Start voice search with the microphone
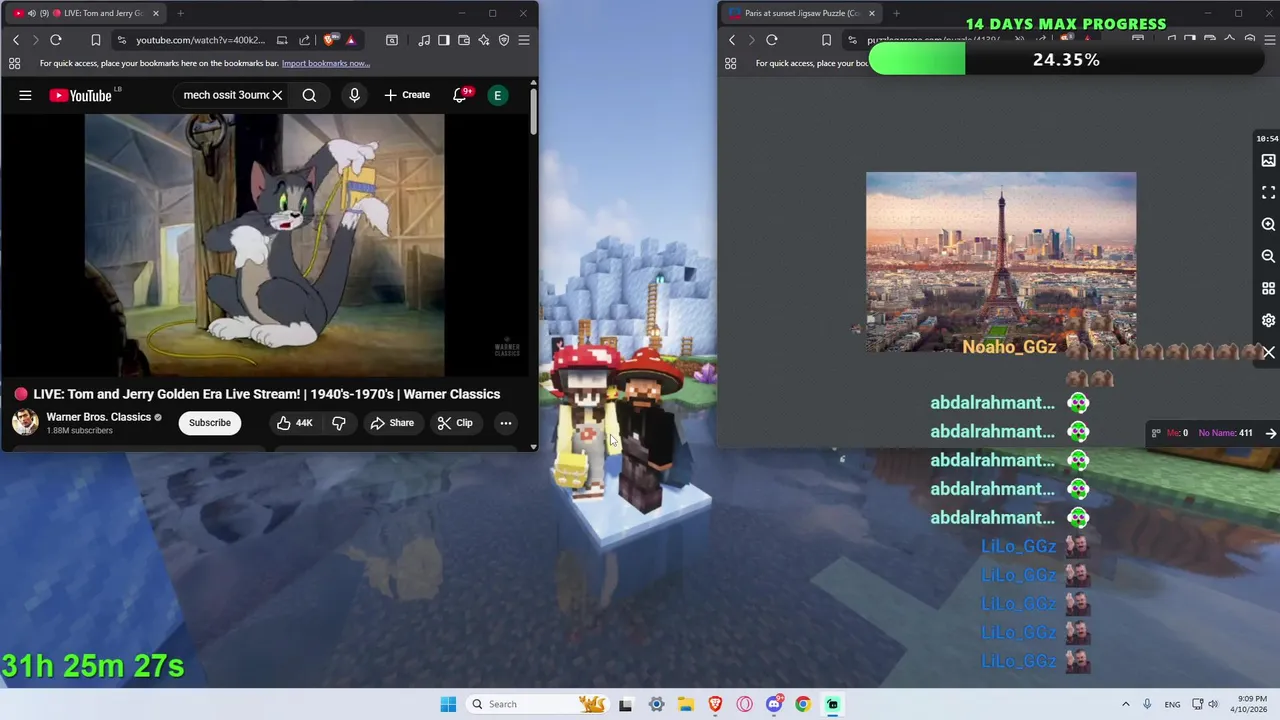This screenshot has height=720, width=1280. [x=354, y=95]
